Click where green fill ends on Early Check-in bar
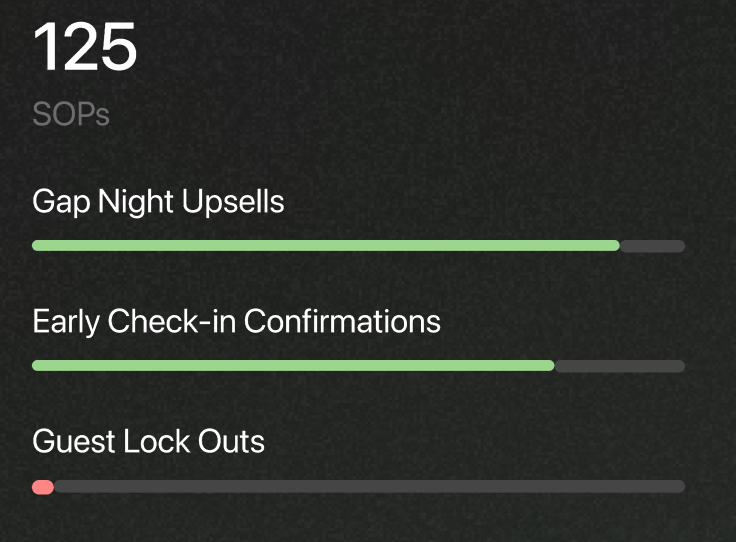Image resolution: width=736 pixels, height=542 pixels. 552,366
